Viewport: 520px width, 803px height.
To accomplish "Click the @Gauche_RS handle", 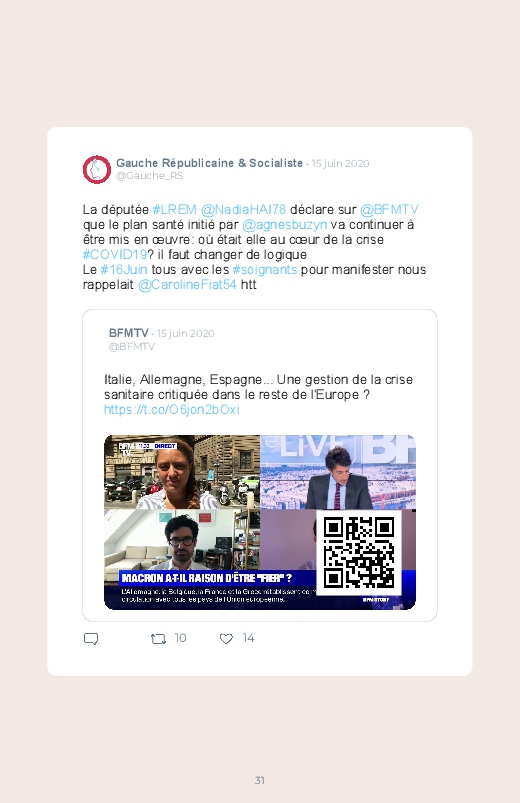I will coord(150,176).
